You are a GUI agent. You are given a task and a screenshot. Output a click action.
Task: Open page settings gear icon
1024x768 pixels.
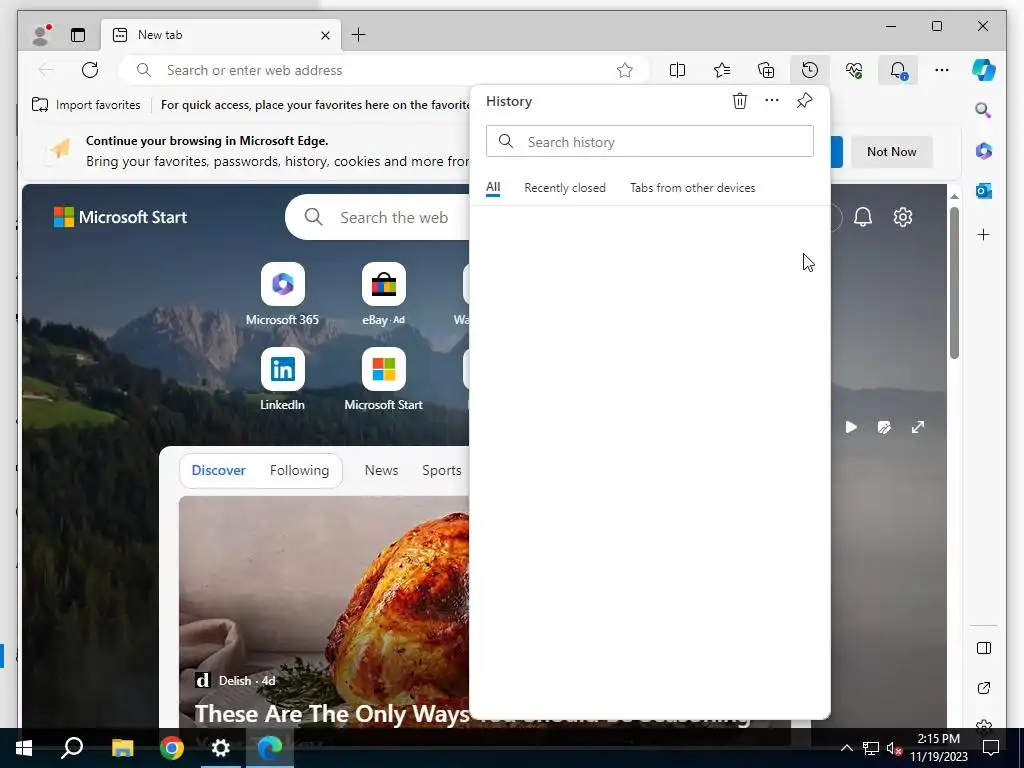click(903, 217)
